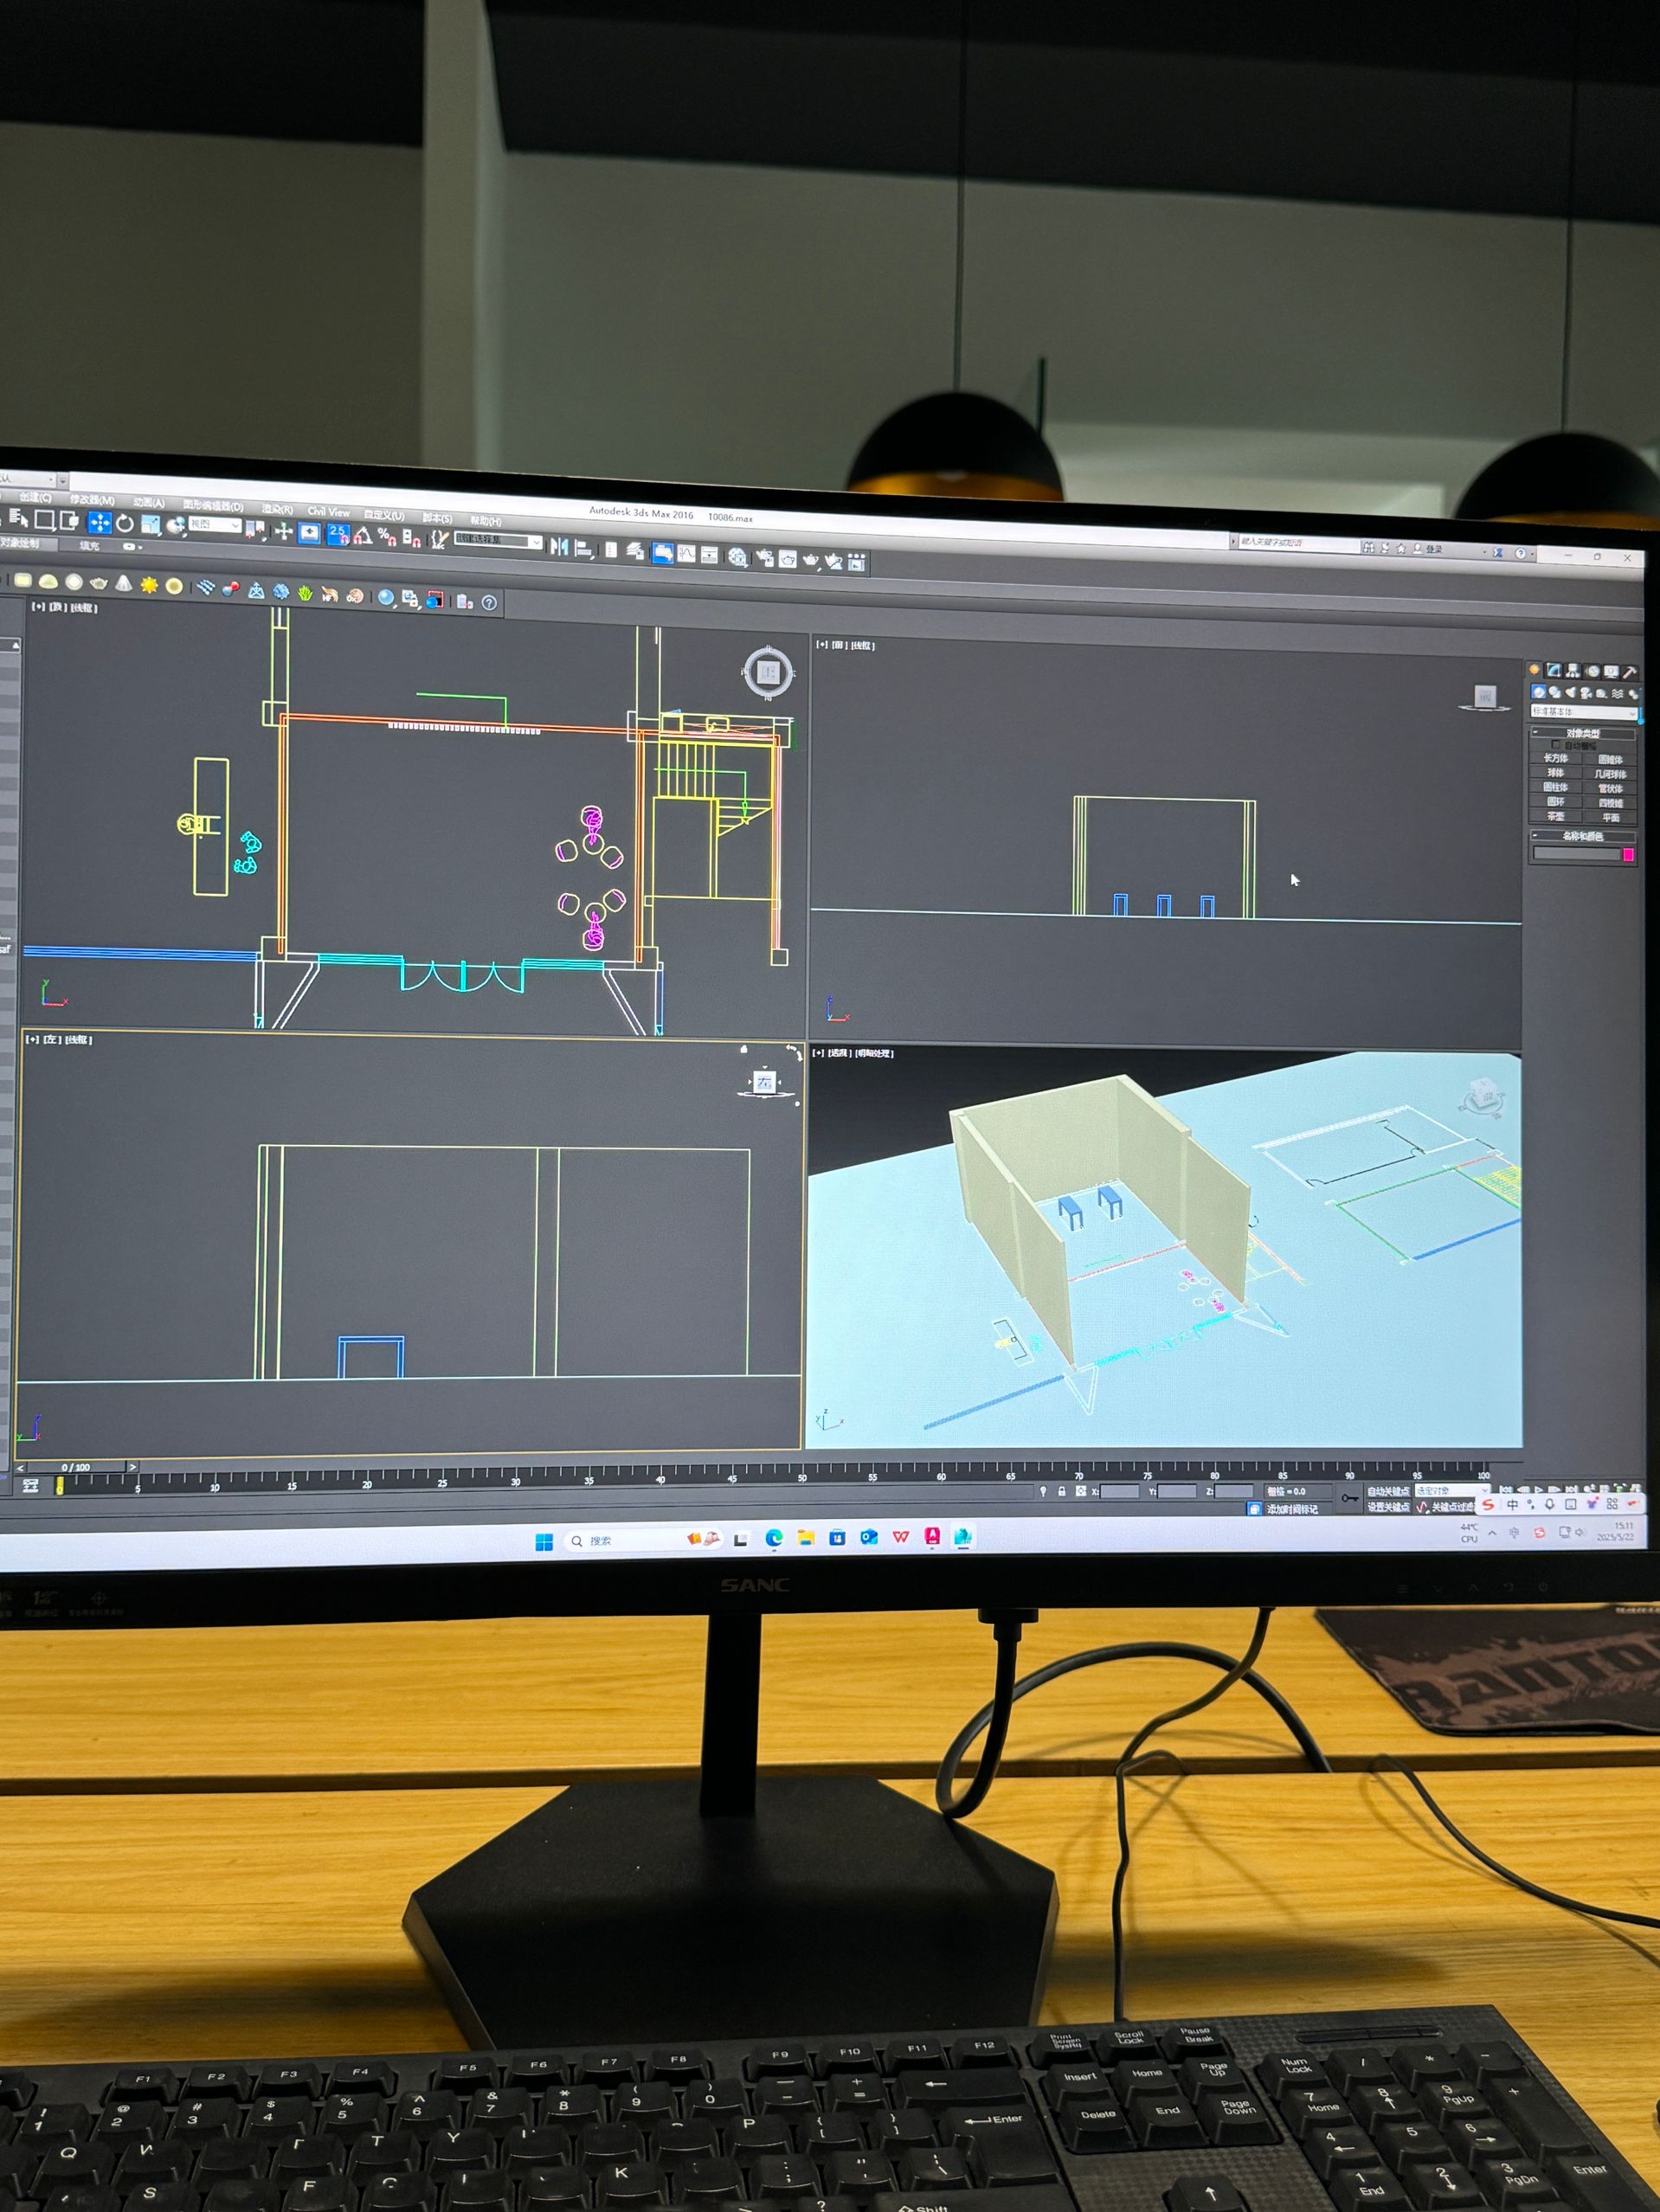Viewport: 1660px width, 2212px height.
Task: Click the Render Production teapot icon
Action: [811, 560]
